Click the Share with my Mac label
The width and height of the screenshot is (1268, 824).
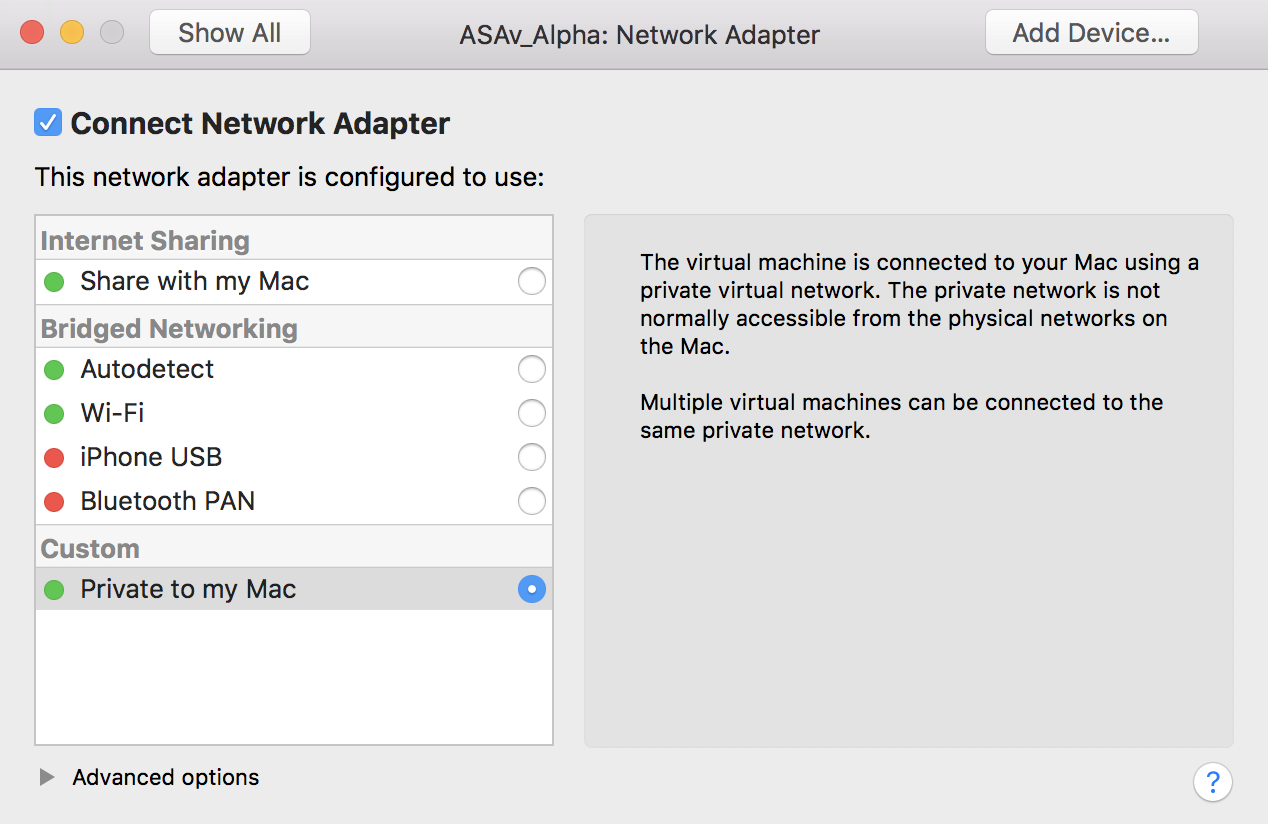(x=195, y=282)
